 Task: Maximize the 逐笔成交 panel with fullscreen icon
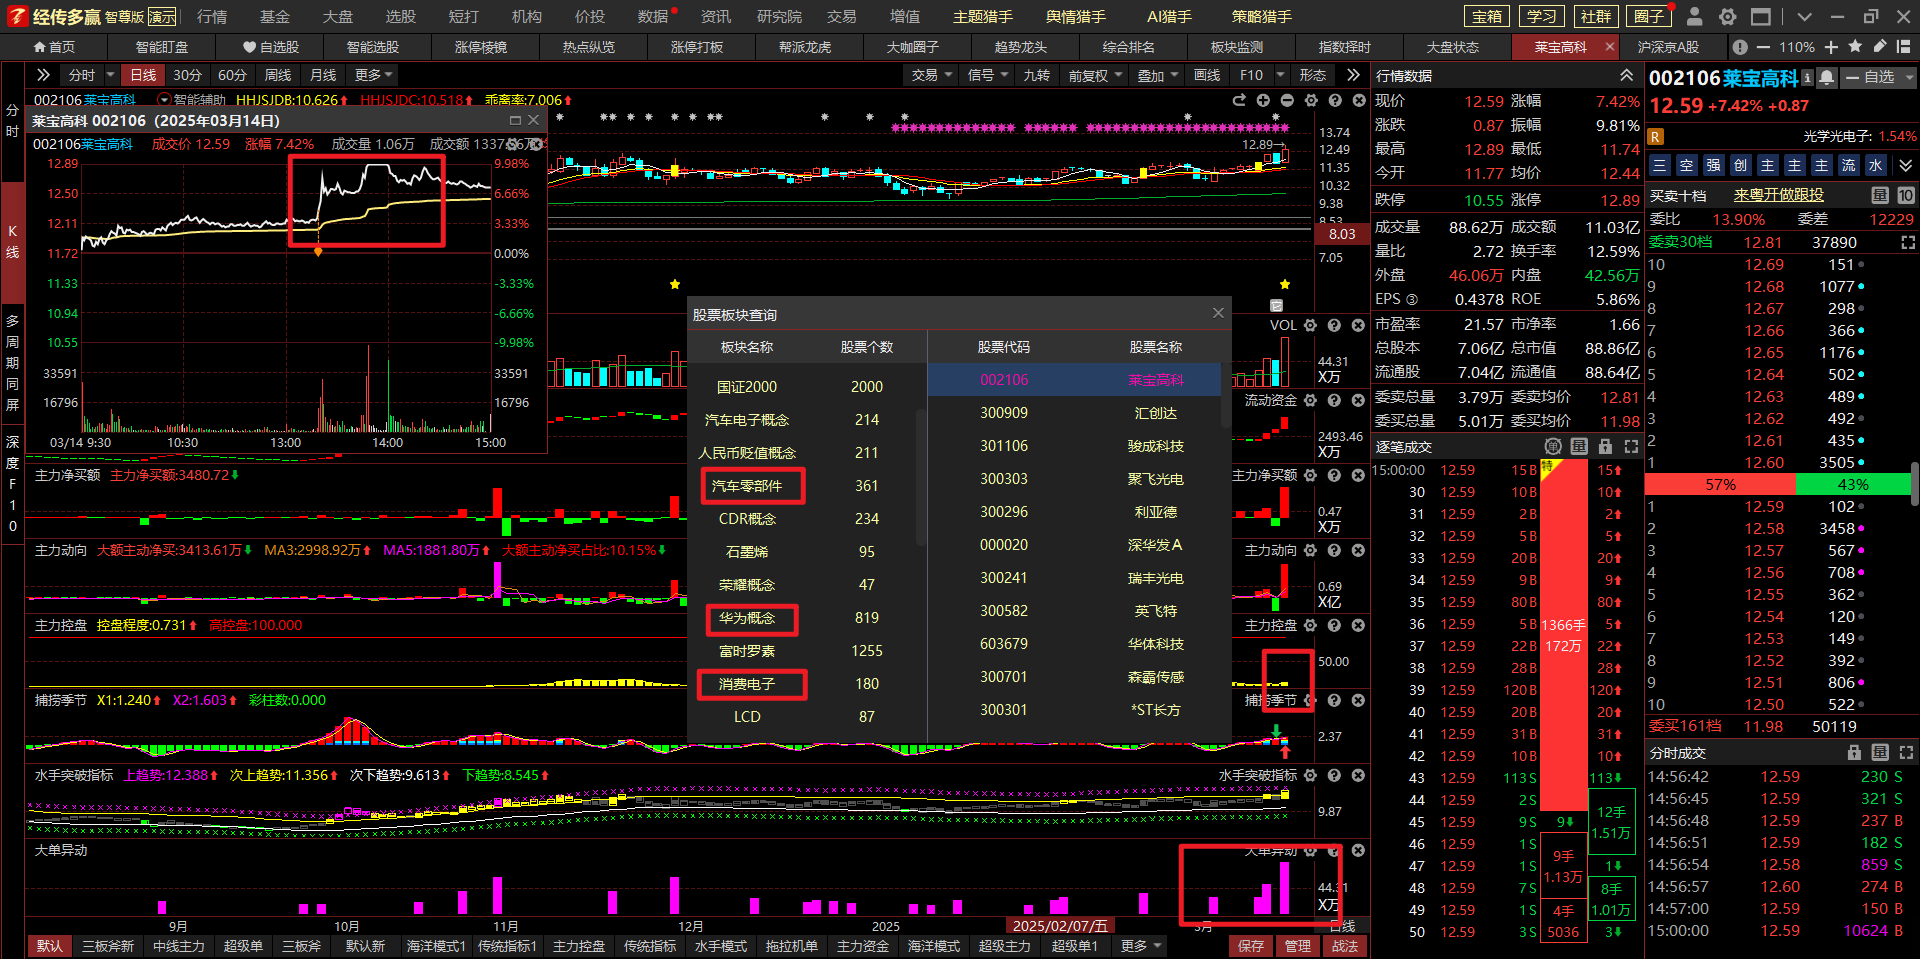(1631, 446)
